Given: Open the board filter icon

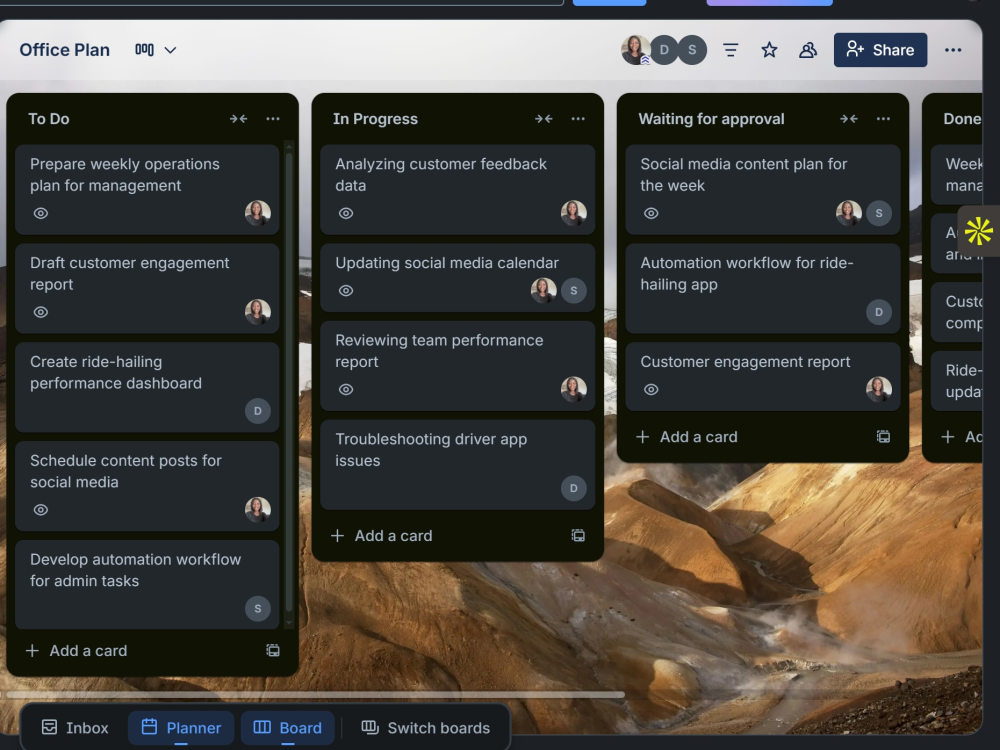Looking at the screenshot, I should point(730,50).
